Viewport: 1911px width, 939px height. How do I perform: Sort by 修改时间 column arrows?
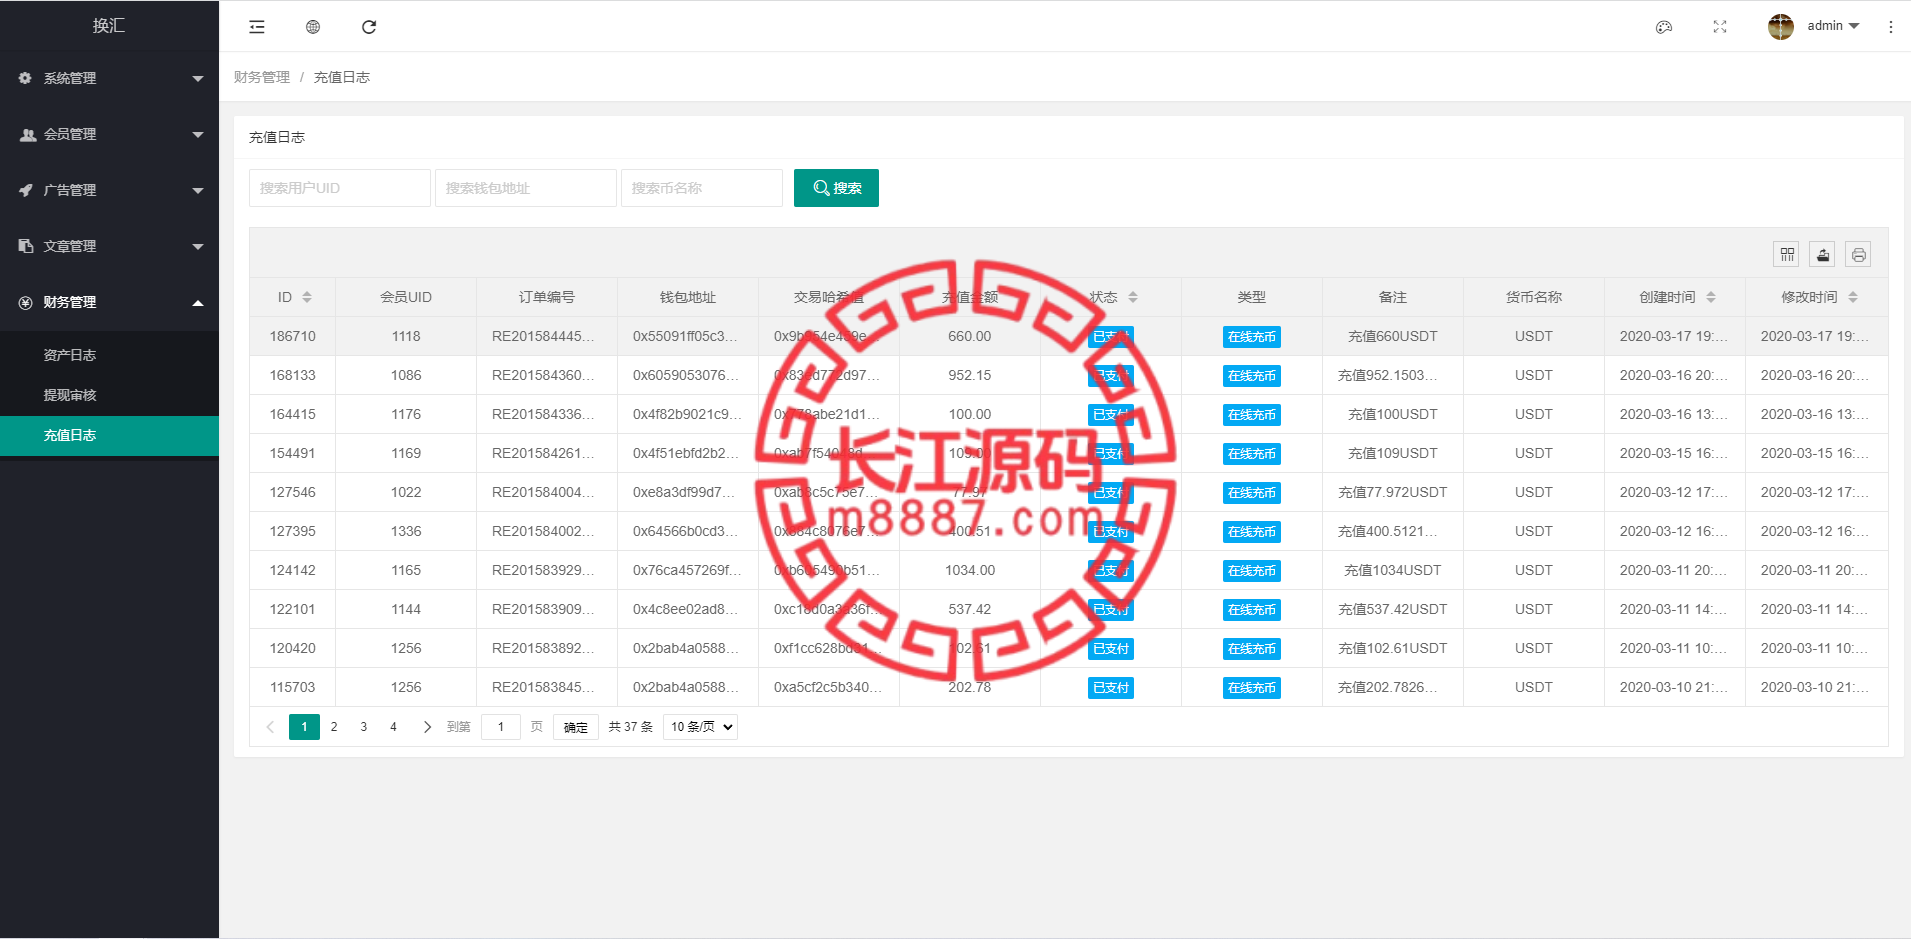click(1853, 297)
